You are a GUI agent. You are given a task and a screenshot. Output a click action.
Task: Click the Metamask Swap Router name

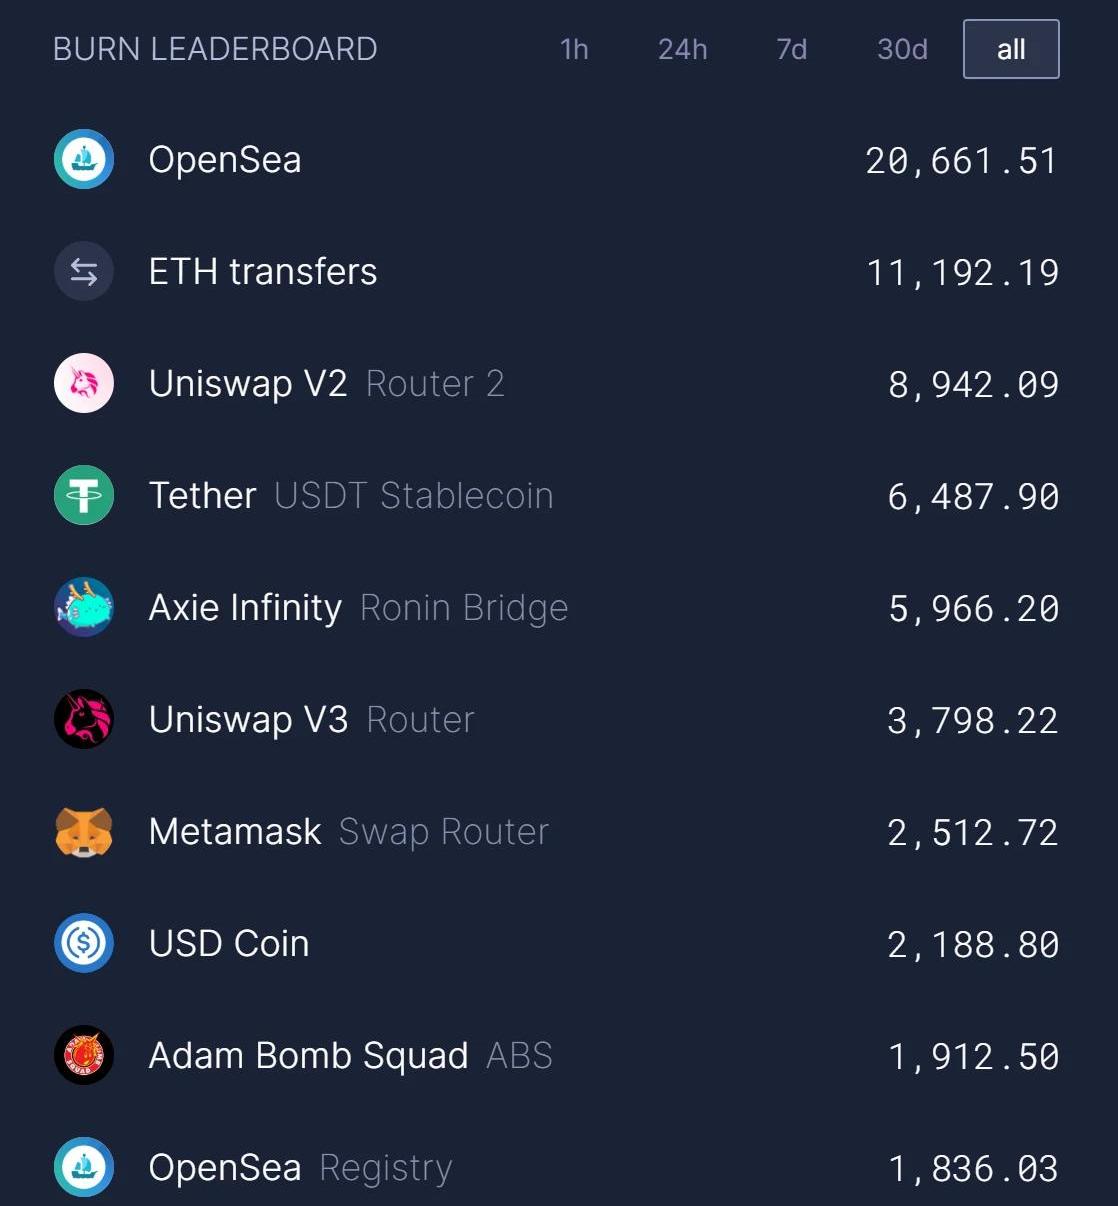pos(348,832)
